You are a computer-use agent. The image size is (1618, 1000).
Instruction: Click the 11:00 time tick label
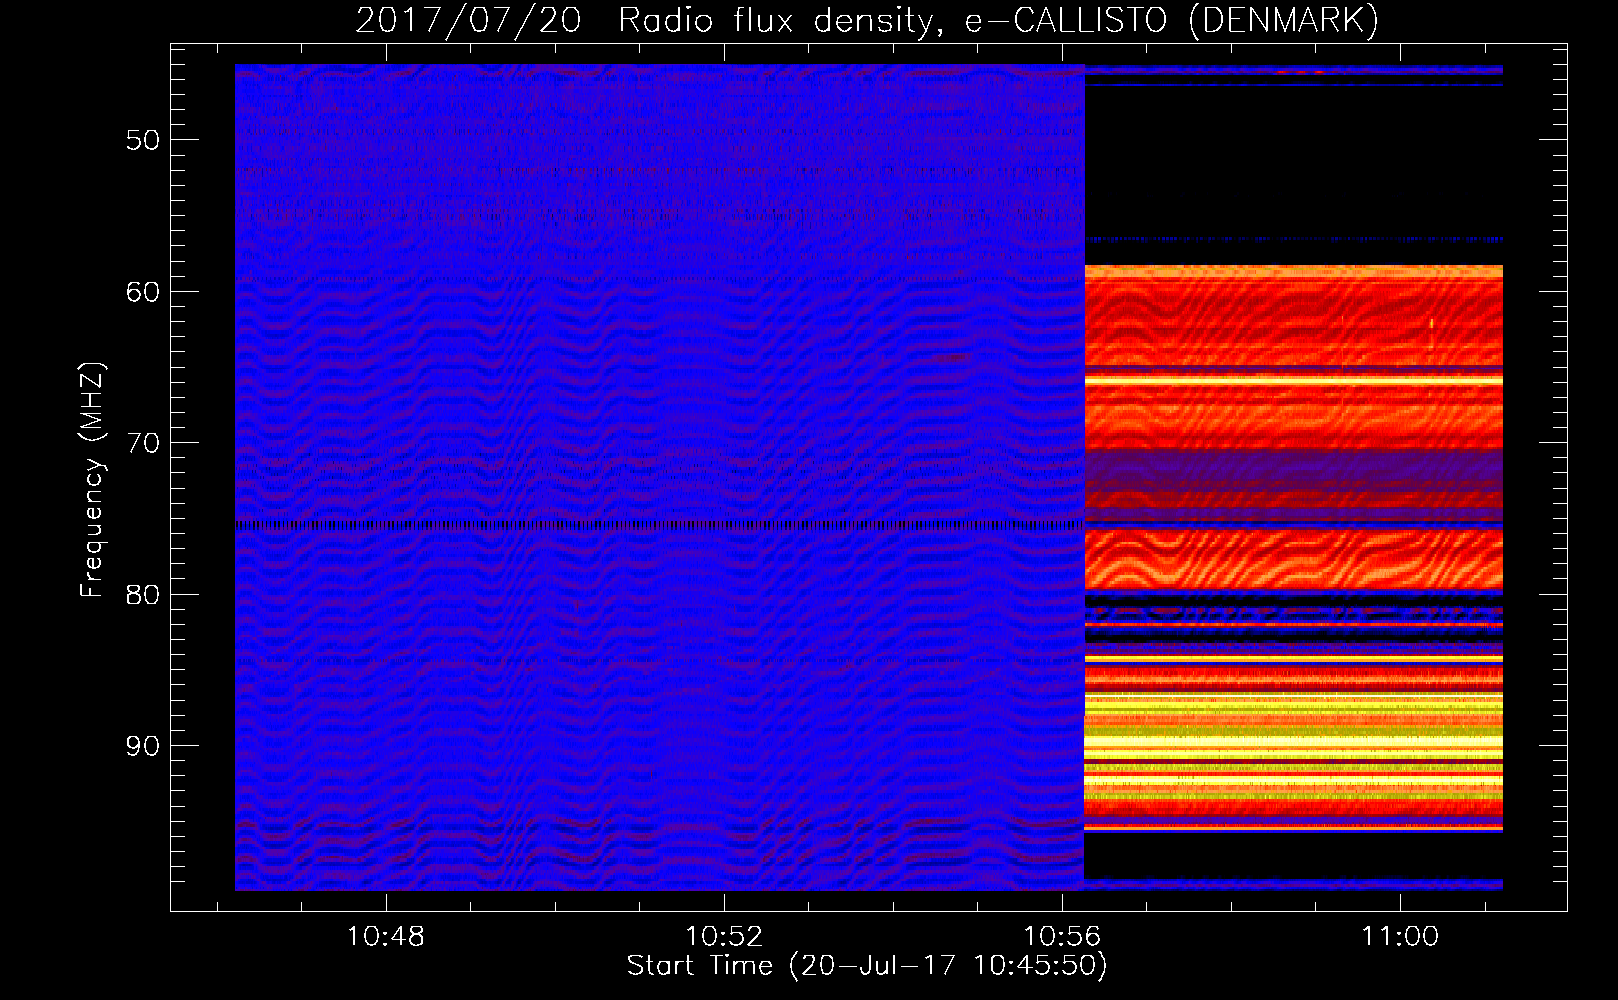pos(1400,937)
